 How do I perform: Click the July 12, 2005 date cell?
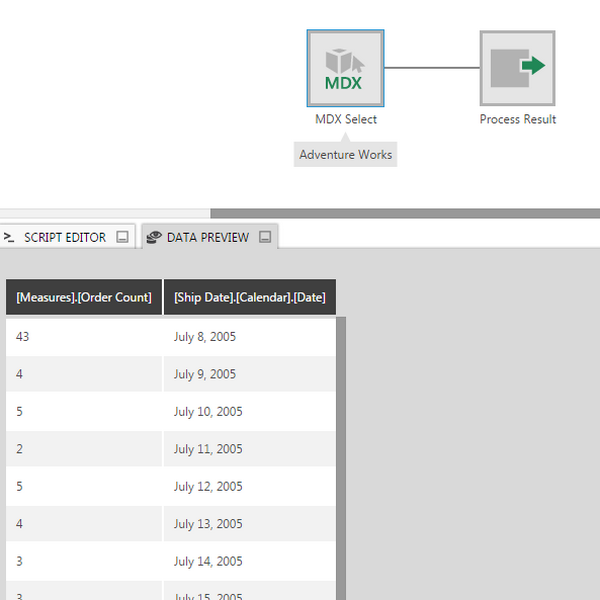click(x=249, y=487)
